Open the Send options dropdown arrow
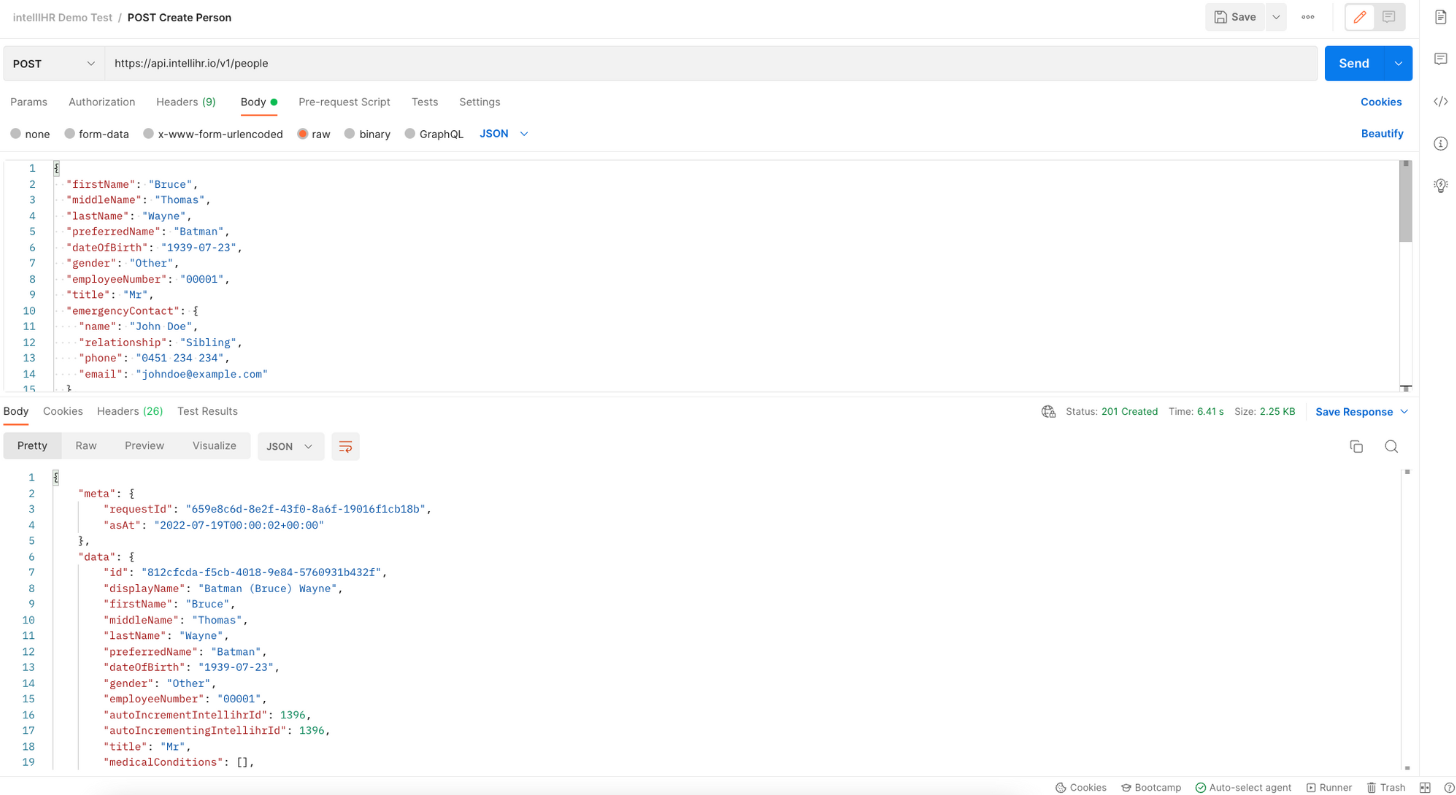Image resolution: width=1456 pixels, height=795 pixels. [1399, 63]
